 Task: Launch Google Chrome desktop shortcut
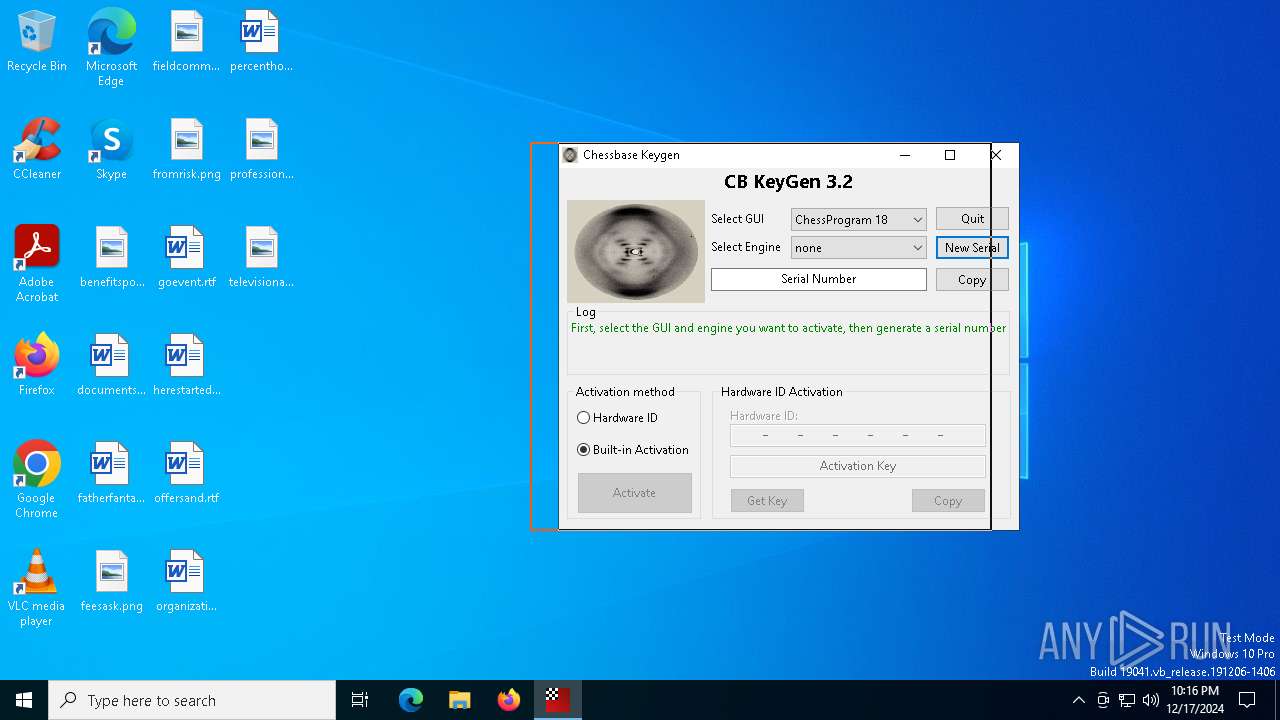point(37,480)
